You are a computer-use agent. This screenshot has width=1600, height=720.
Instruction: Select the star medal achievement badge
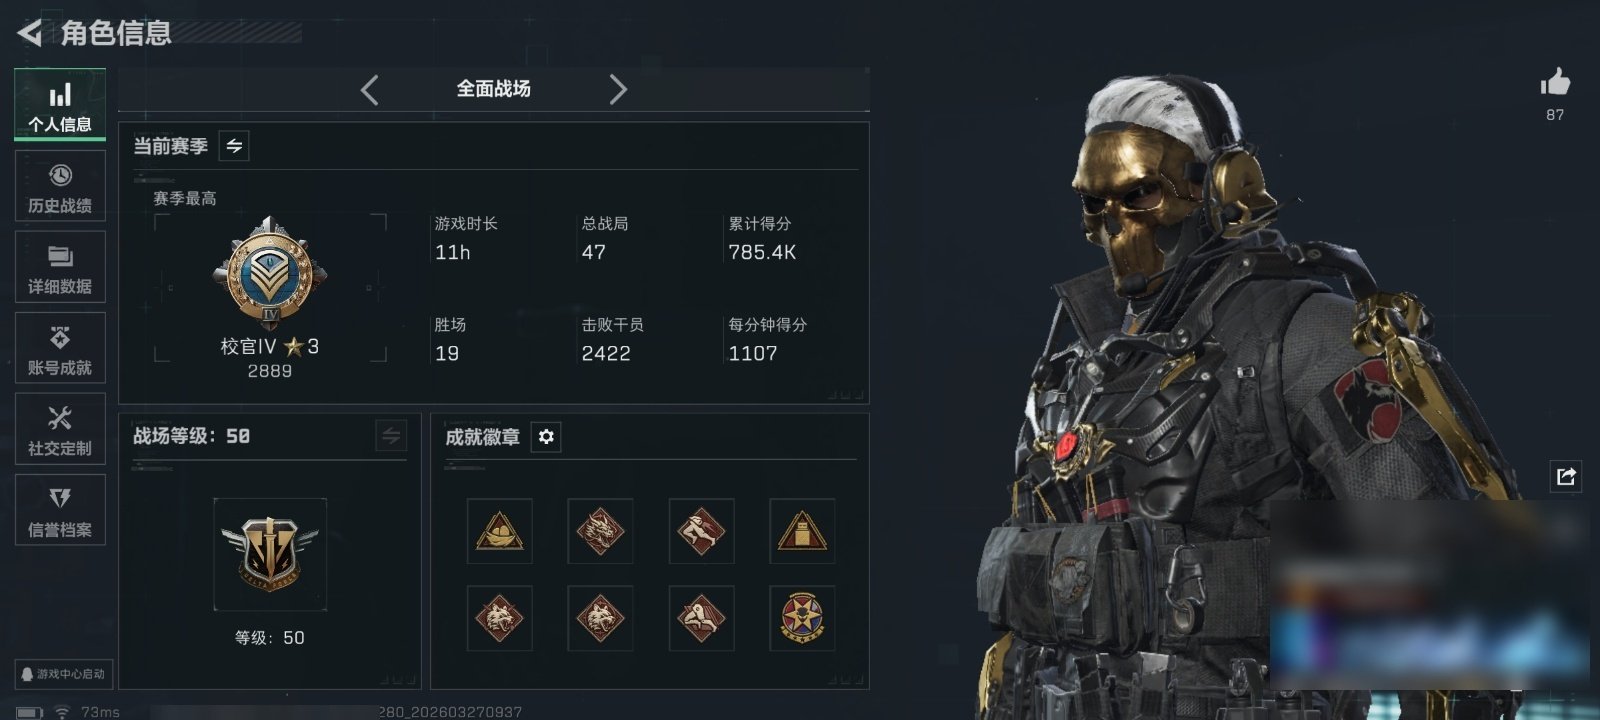802,618
